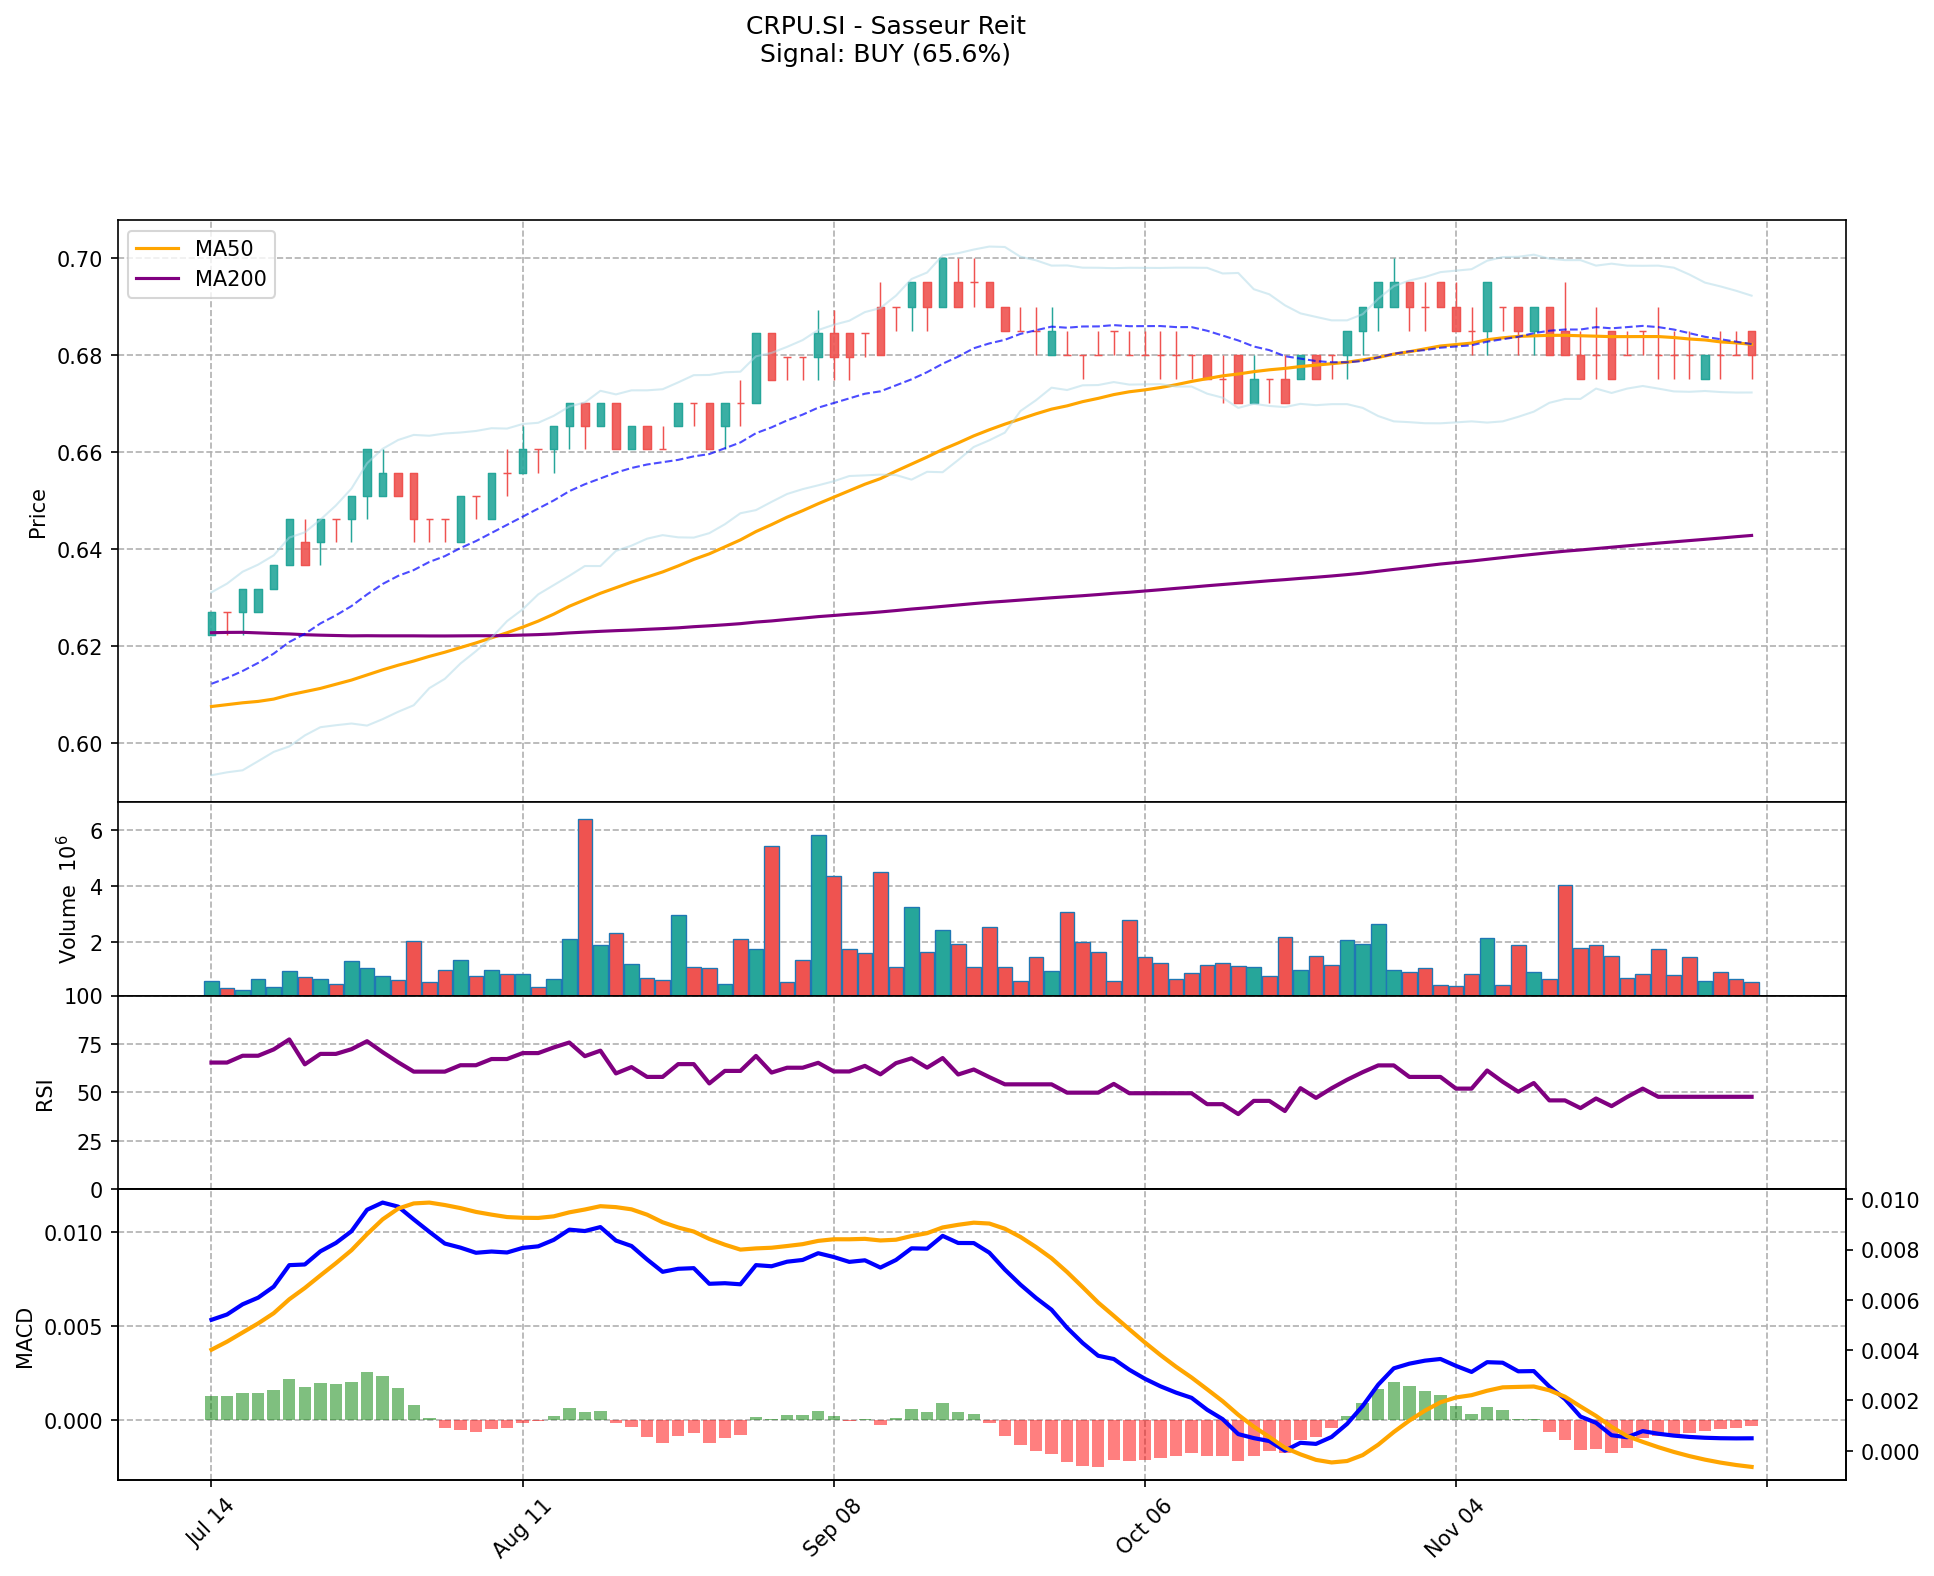Click the CRPU.SI - Sasseur Reit title
1934x1576 pixels.
(x=885, y=26)
